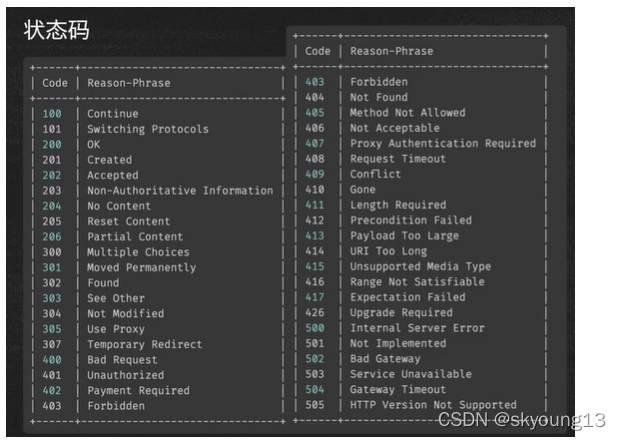Select the 301 Moved Permanently entry
621x440 pixels.
click(158, 267)
